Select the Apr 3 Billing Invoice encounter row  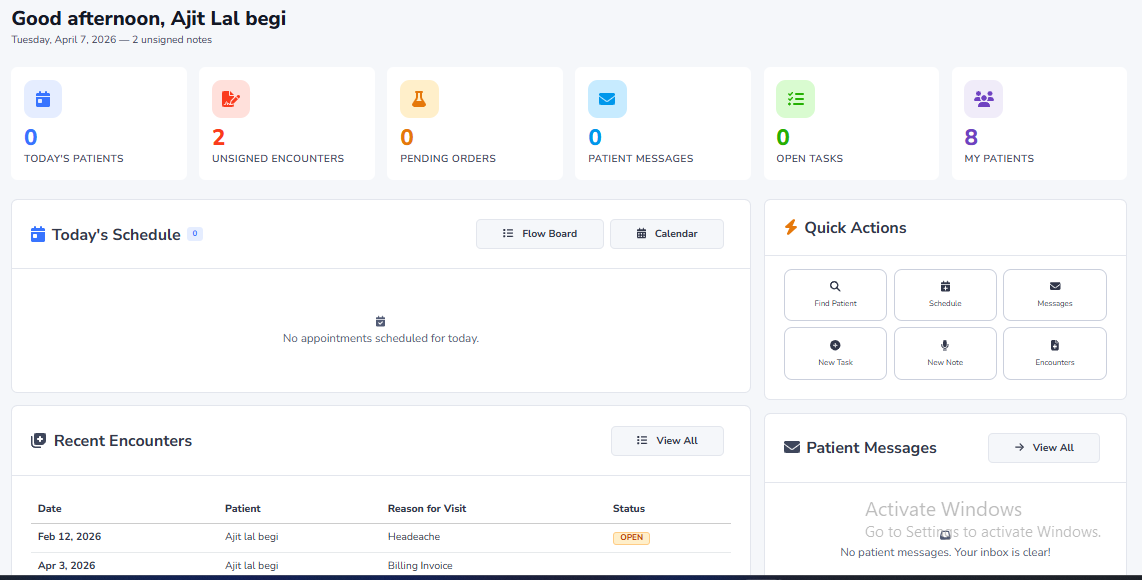[380, 566]
